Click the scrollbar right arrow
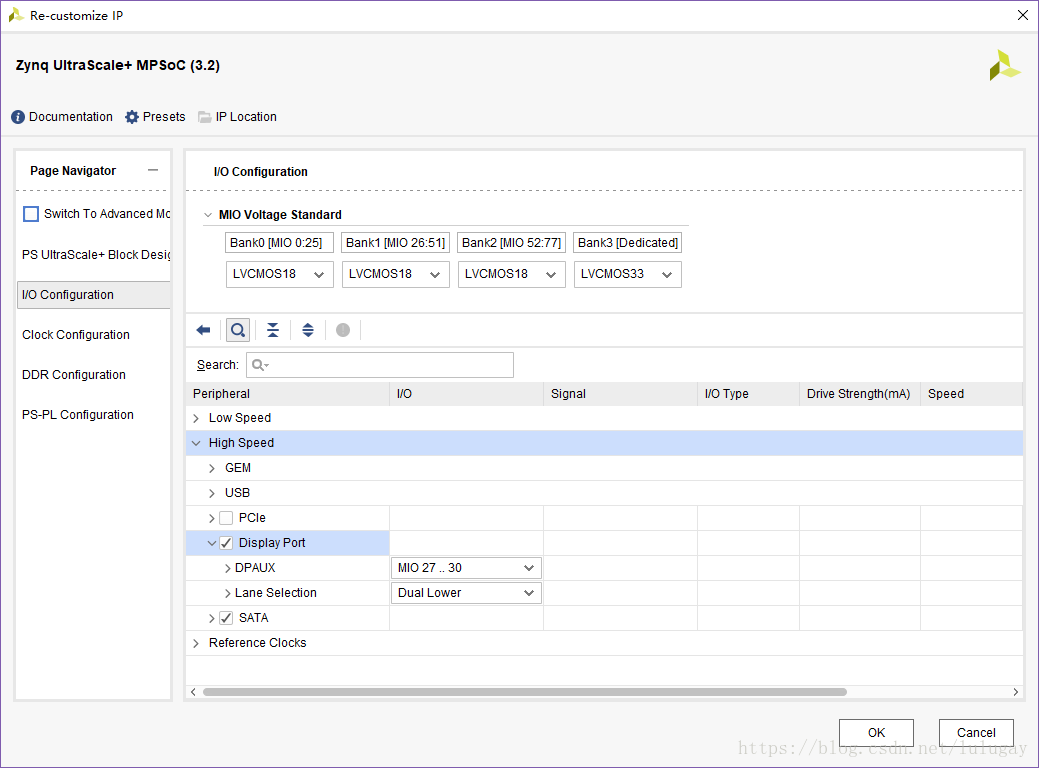The image size is (1039, 768). pos(1015,692)
